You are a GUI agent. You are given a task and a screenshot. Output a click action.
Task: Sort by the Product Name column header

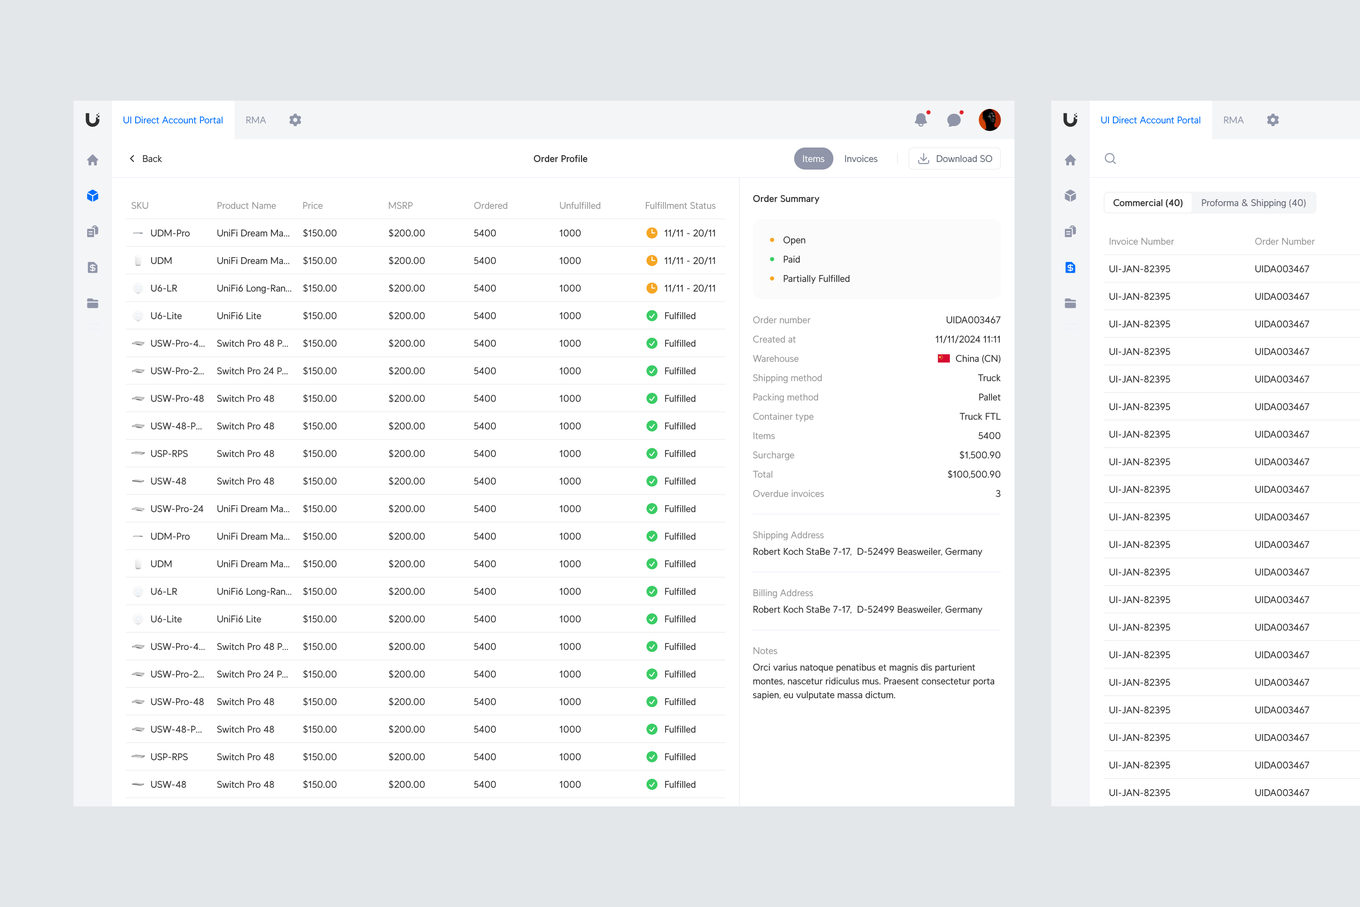246,206
